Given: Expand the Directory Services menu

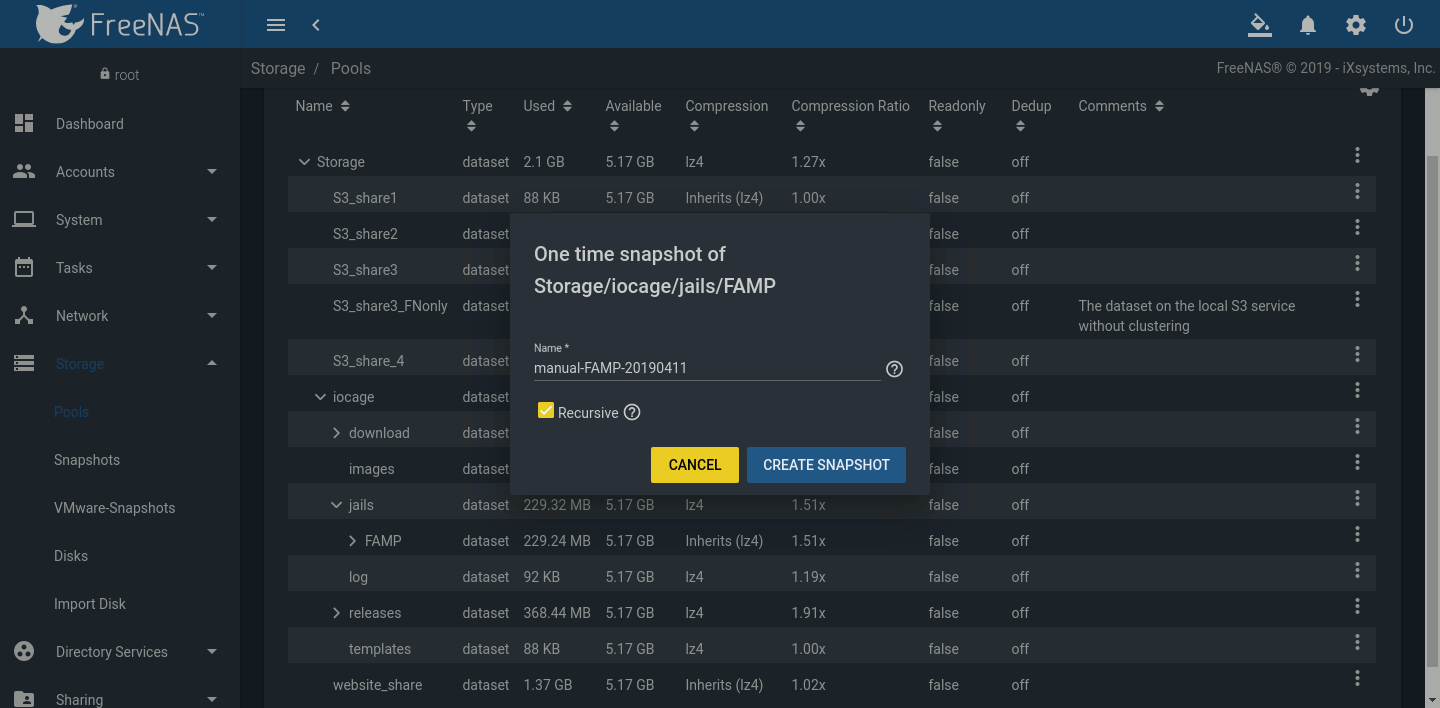Looking at the screenshot, I should coord(120,652).
